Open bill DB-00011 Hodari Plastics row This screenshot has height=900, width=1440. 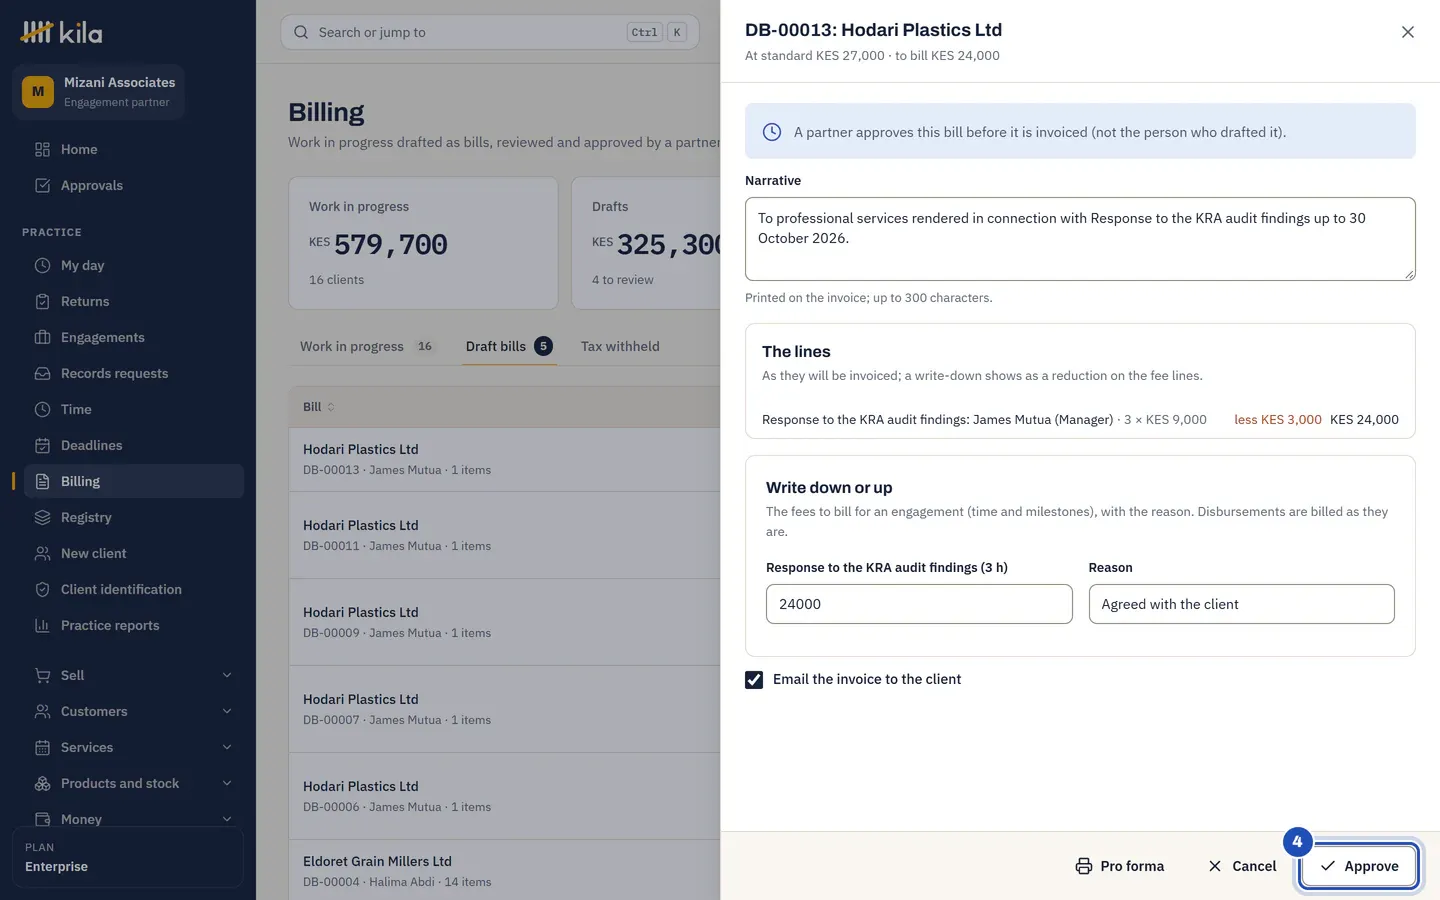pyautogui.click(x=505, y=535)
